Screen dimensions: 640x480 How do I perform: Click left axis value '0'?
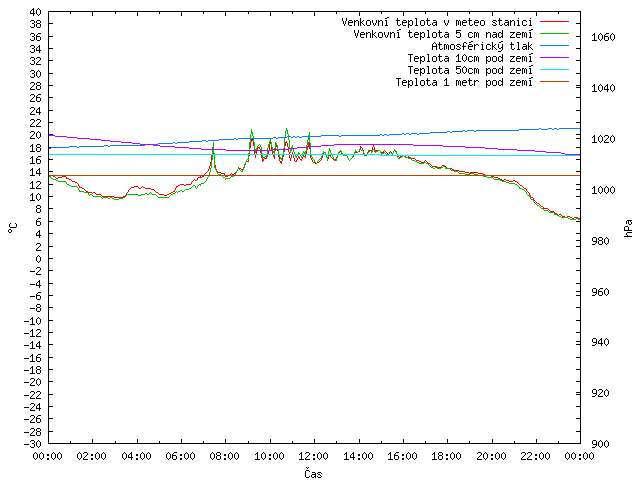[39, 259]
